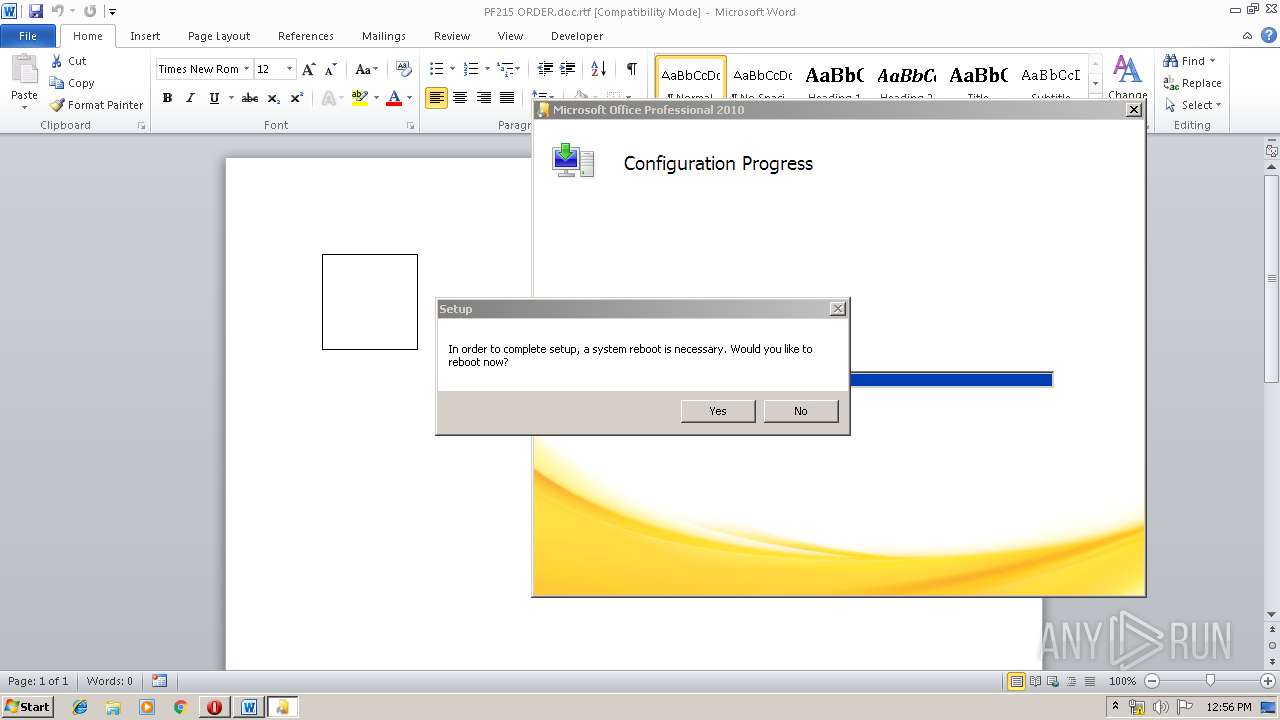The width and height of the screenshot is (1280, 720).
Task: Click the zoom in plus button
Action: click(x=1268, y=681)
